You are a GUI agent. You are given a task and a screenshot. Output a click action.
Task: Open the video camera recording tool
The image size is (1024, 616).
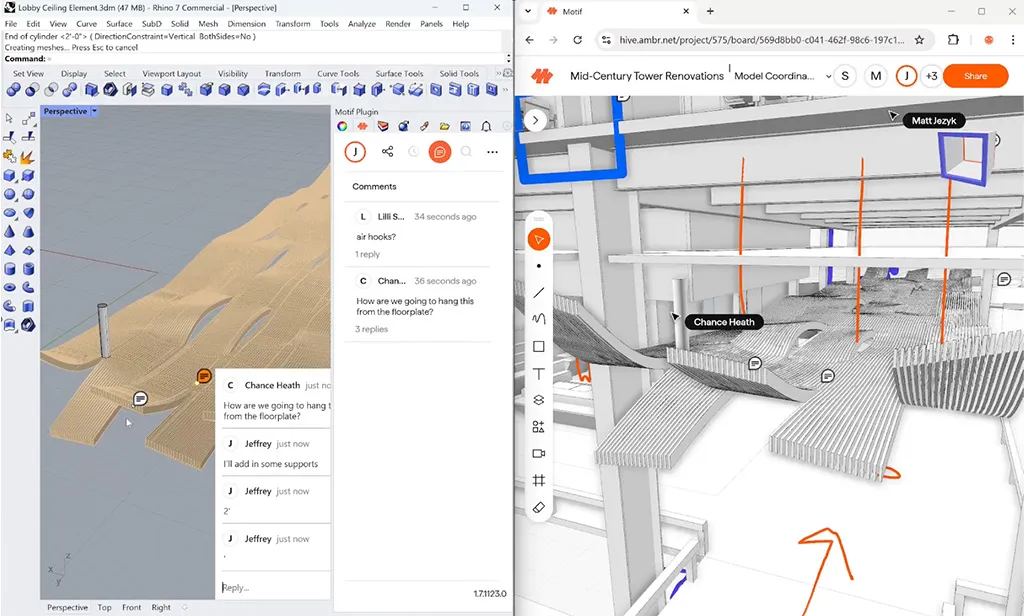(538, 454)
